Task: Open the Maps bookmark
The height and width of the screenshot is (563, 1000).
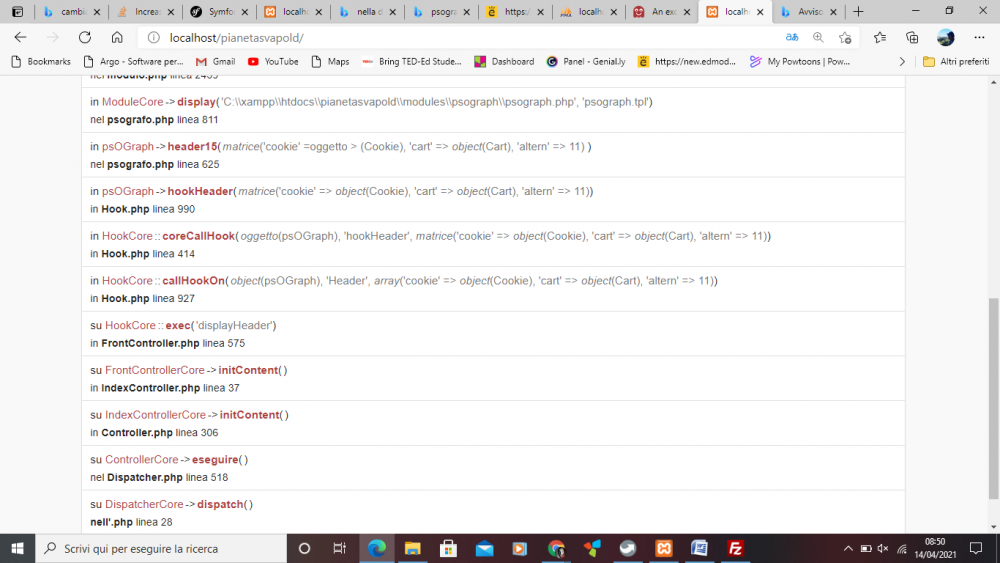Action: coord(330,62)
